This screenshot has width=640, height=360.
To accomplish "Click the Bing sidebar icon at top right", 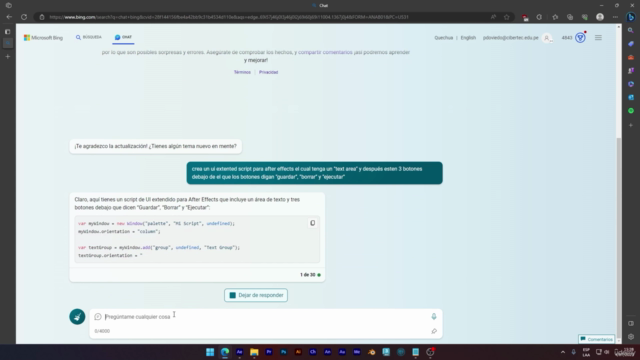I will pyautogui.click(x=631, y=17).
